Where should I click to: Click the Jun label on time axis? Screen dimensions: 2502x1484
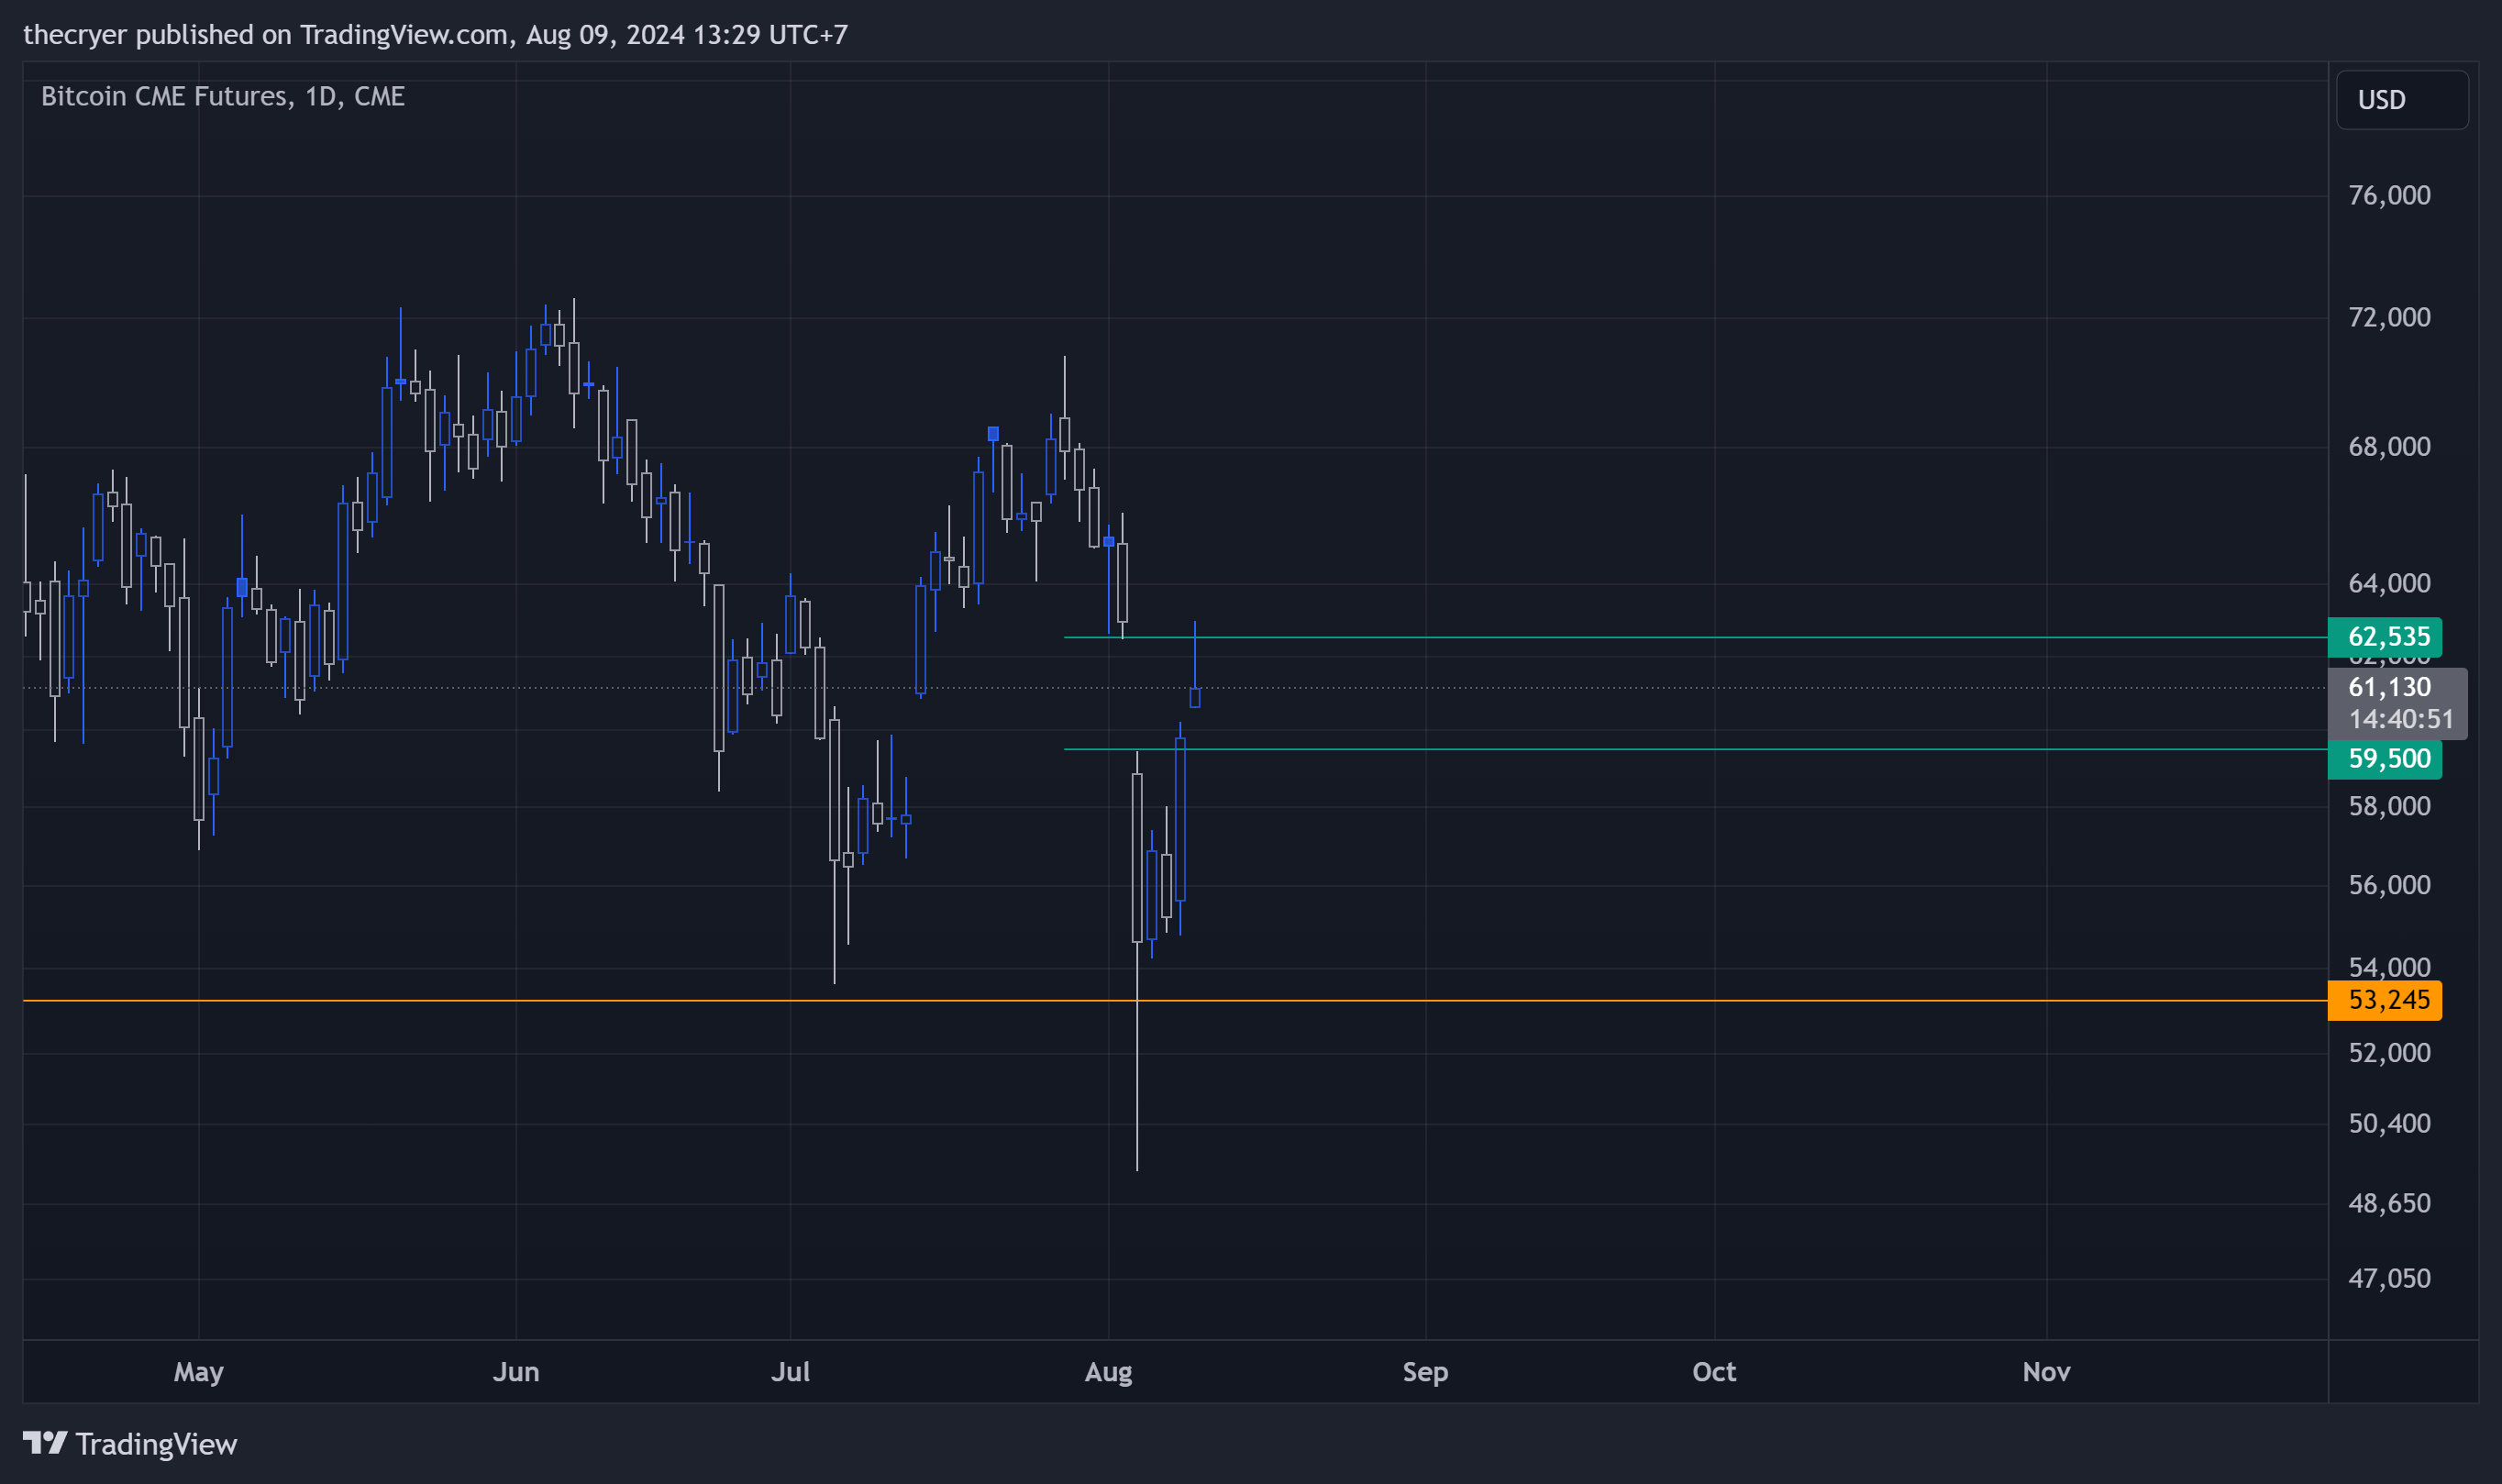coord(516,1372)
